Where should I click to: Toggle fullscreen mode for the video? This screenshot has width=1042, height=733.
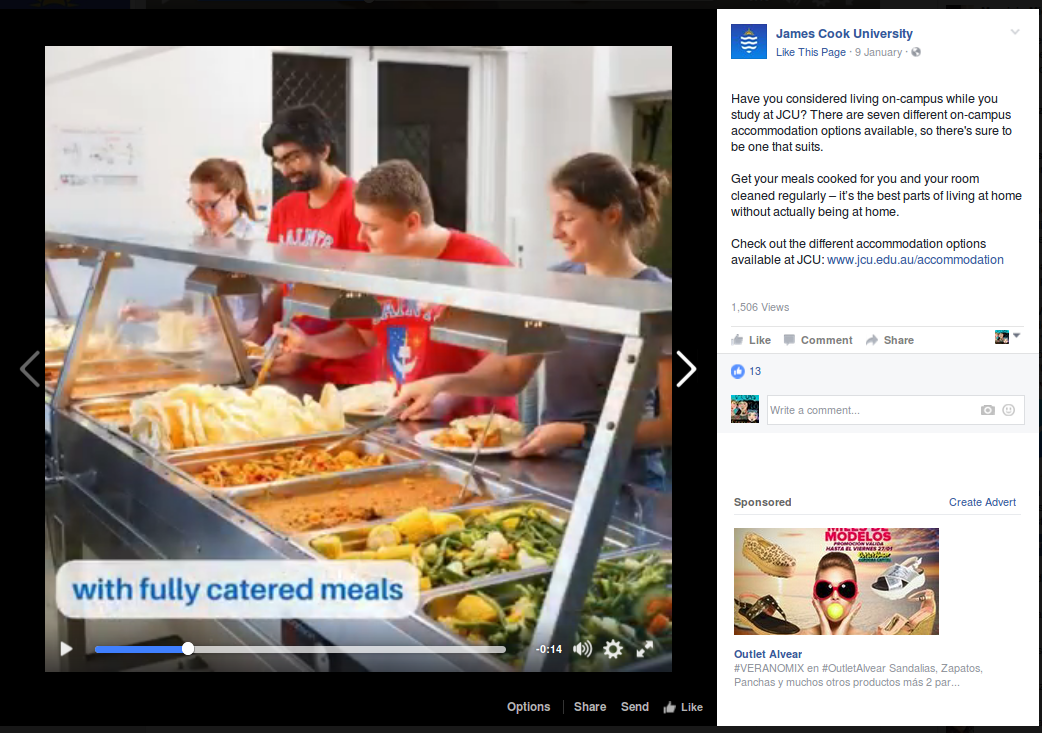pos(645,649)
